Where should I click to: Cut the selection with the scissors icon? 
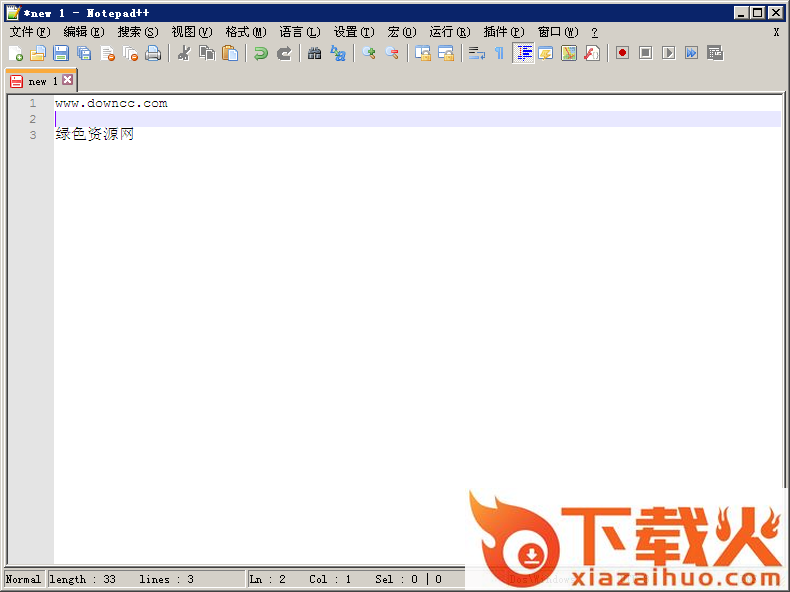(184, 53)
